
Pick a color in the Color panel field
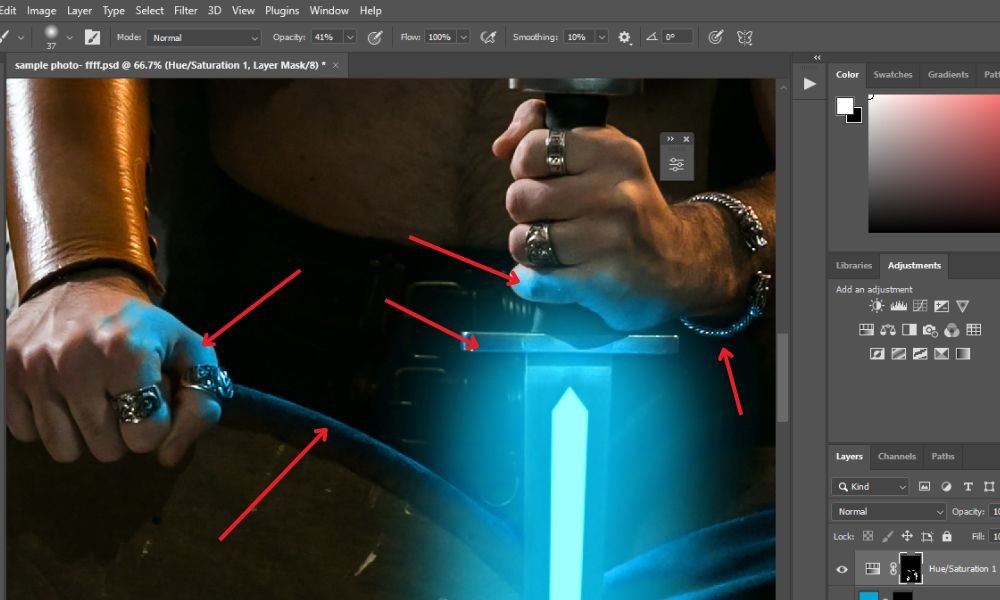pos(934,164)
